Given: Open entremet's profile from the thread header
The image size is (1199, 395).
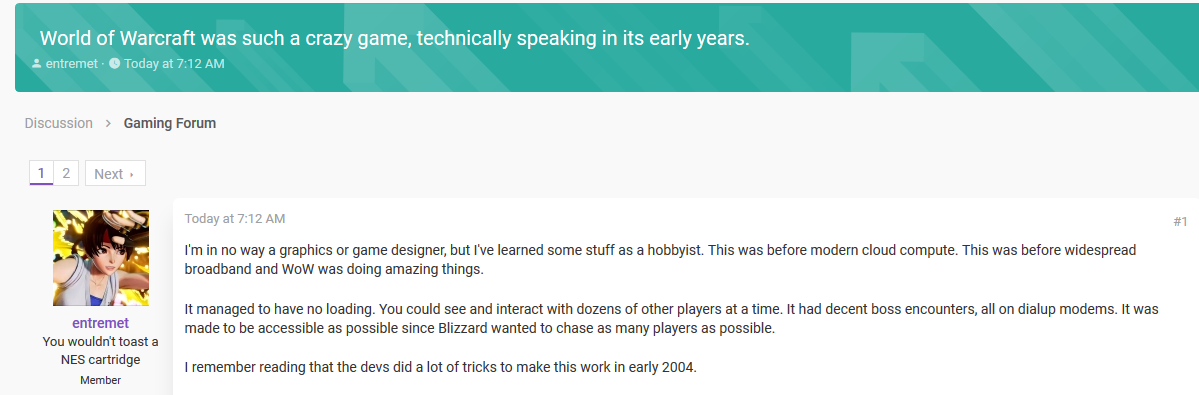Looking at the screenshot, I should (x=71, y=64).
